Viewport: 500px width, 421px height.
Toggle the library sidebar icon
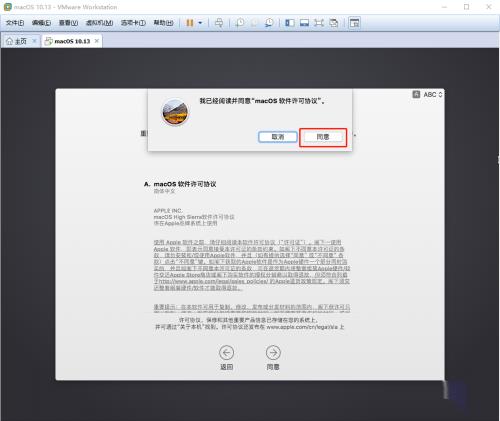click(x=290, y=23)
